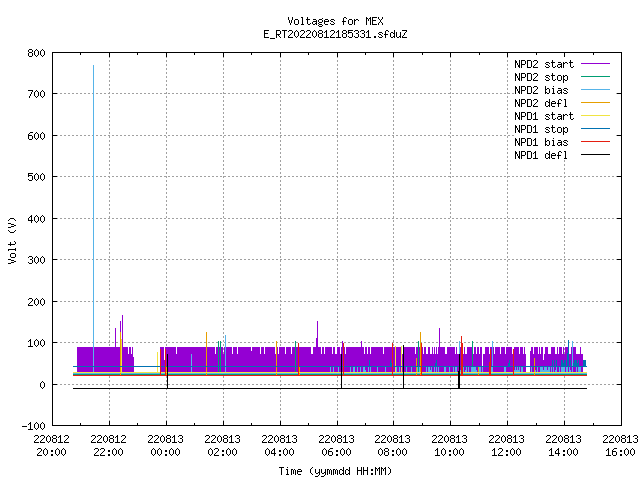This screenshot has width=640, height=480.
Task: Click the '220812 22:00' x-axis tick label
Action: click(x=109, y=446)
